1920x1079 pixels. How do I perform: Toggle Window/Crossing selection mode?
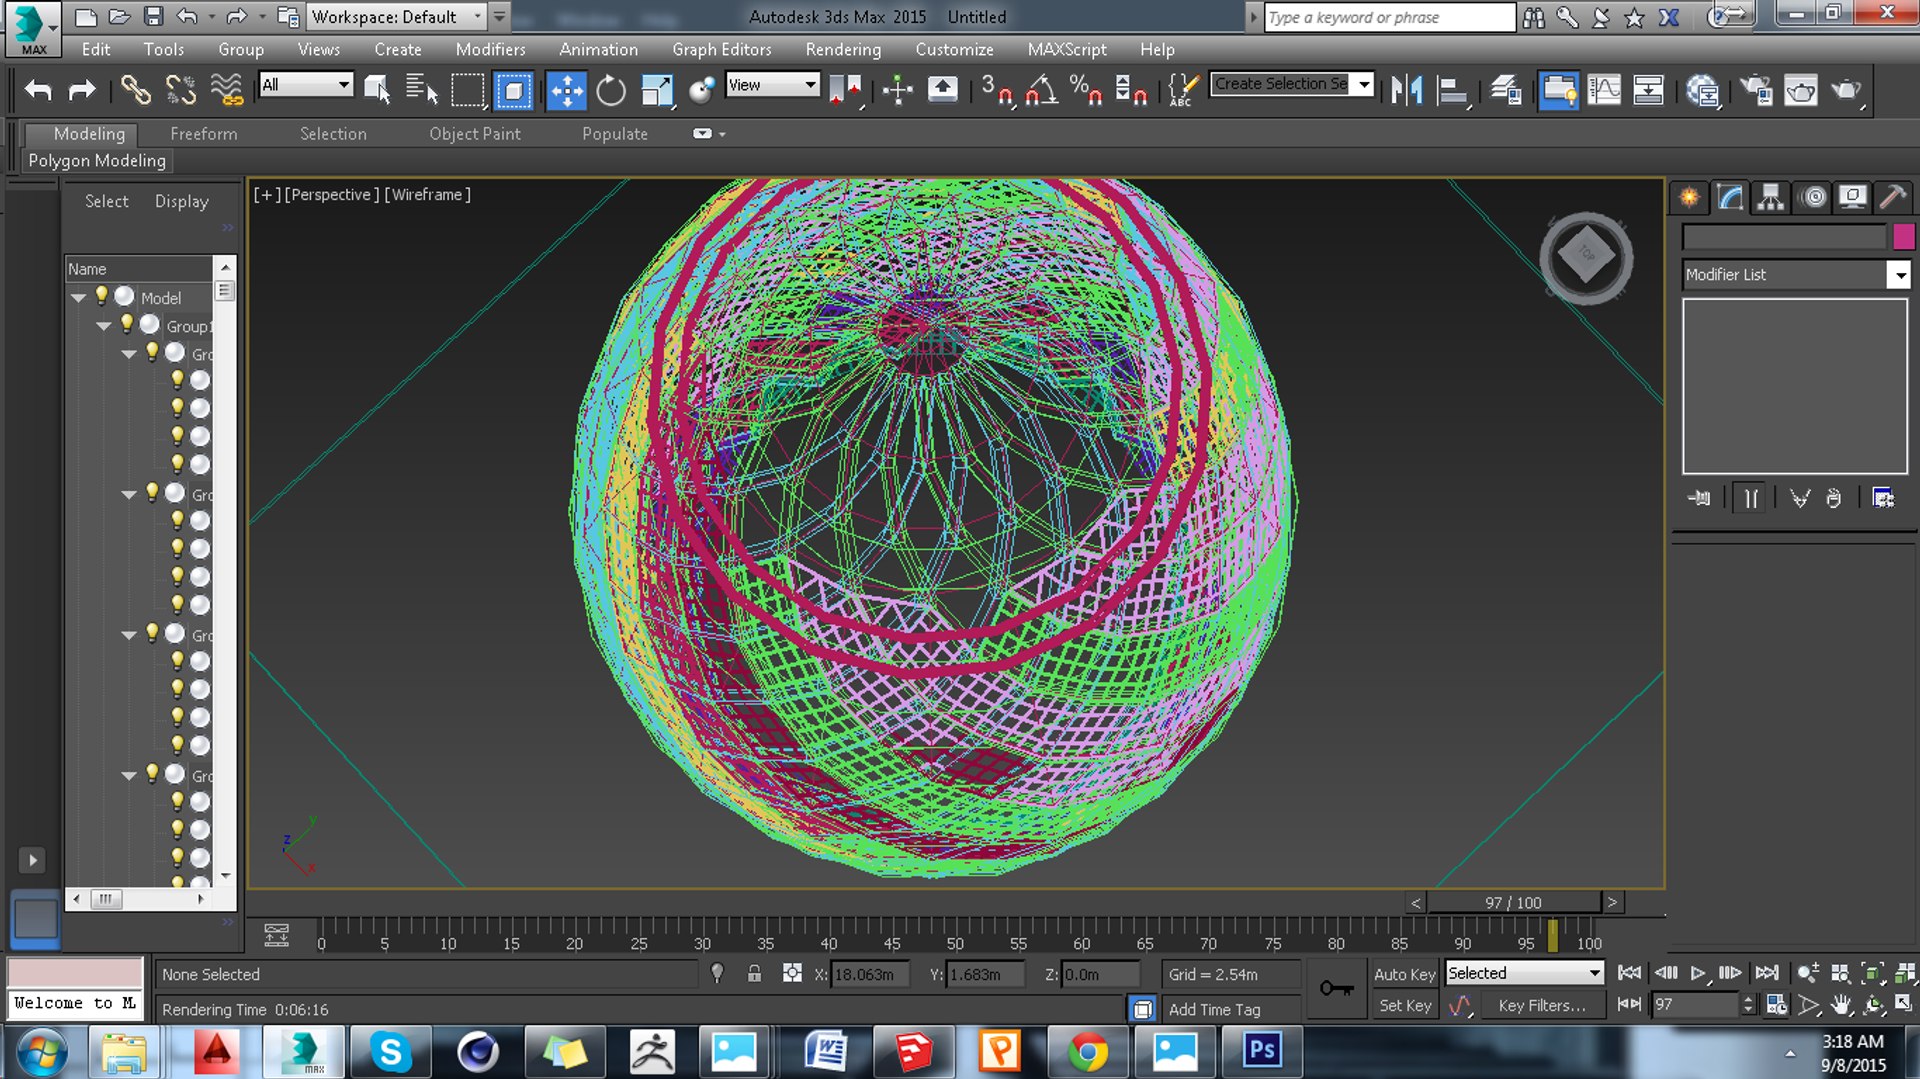coord(513,90)
